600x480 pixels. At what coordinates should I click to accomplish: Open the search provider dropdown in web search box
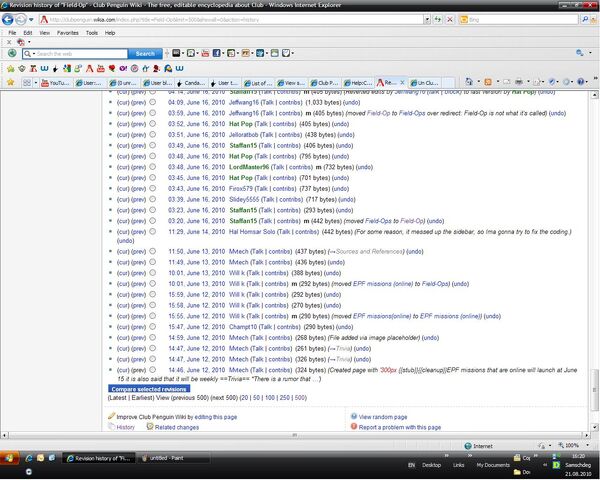click(x=34, y=54)
